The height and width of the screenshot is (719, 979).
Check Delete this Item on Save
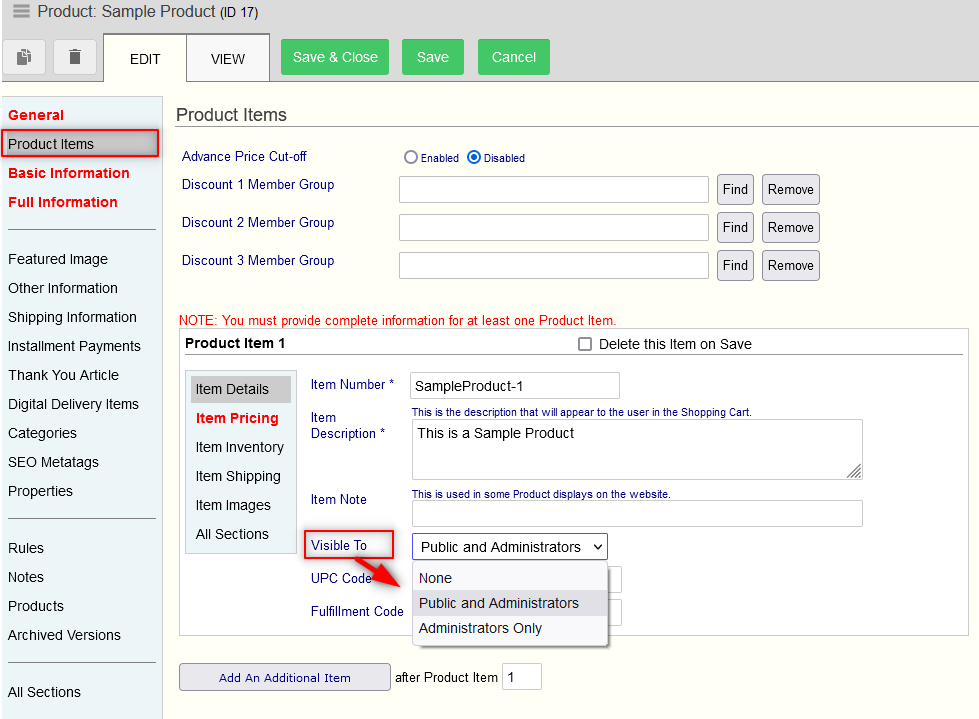pos(585,344)
